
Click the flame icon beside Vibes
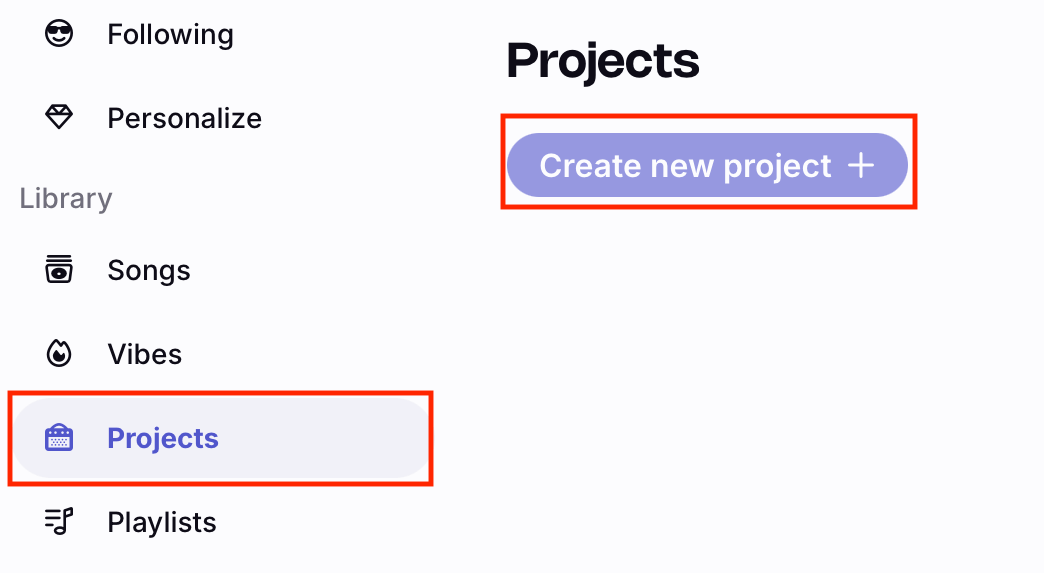[60, 354]
